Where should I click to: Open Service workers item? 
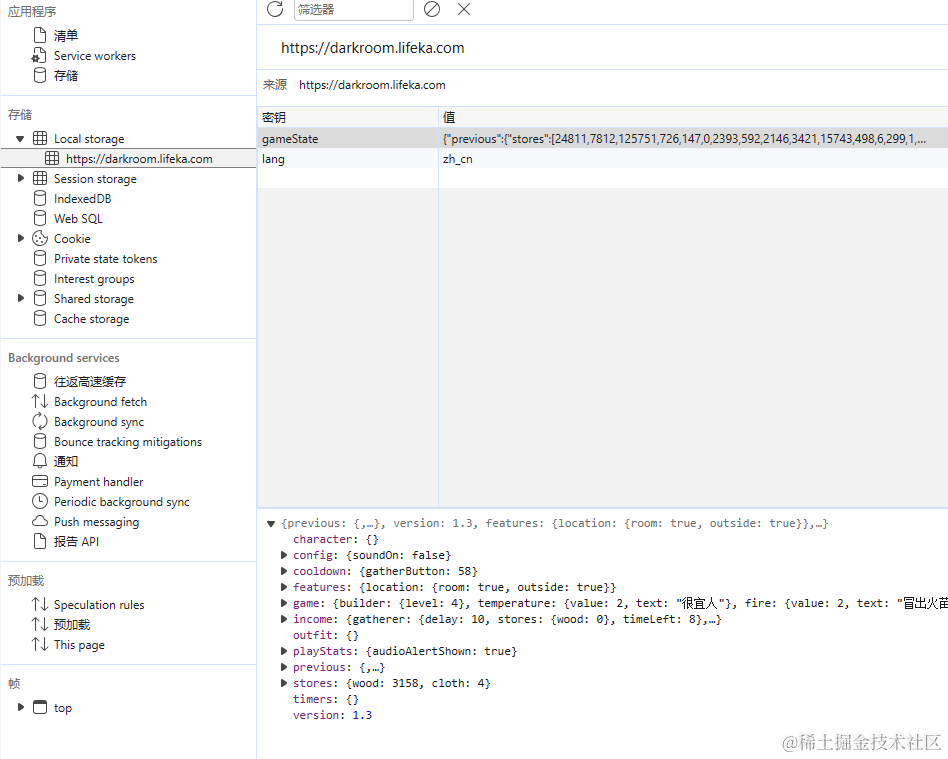click(94, 56)
